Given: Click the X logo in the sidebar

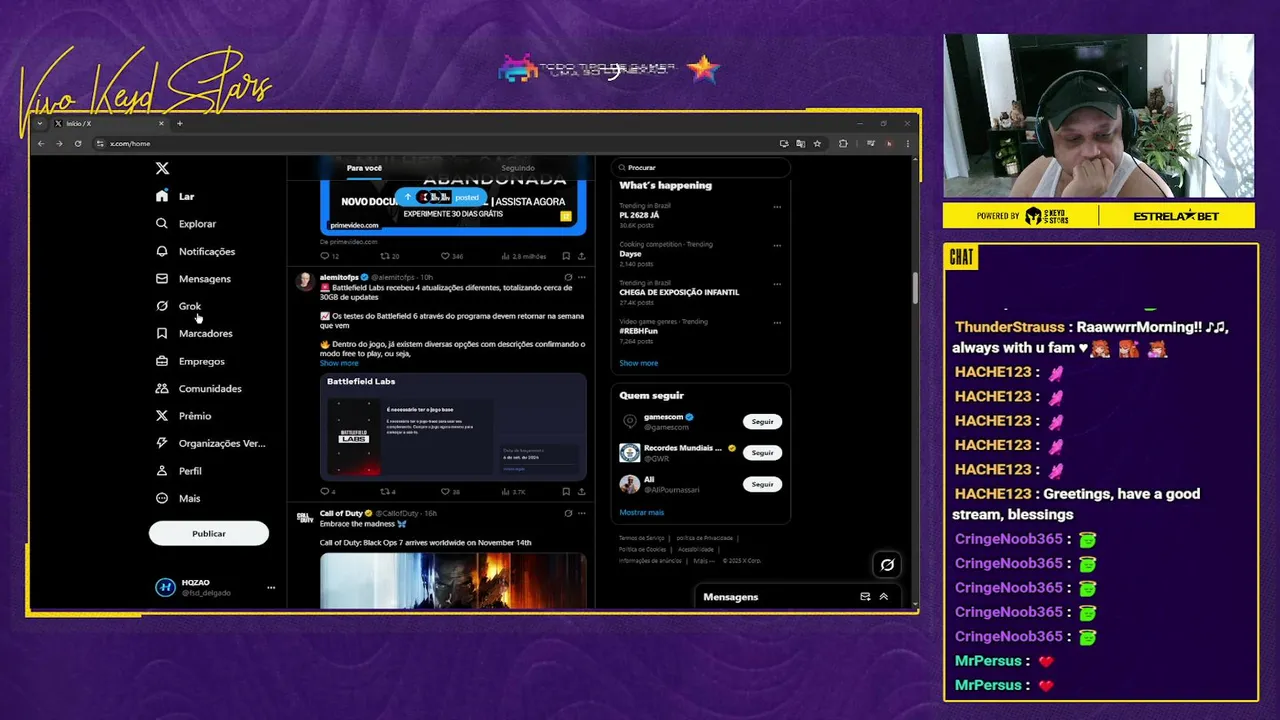Looking at the screenshot, I should tap(162, 168).
